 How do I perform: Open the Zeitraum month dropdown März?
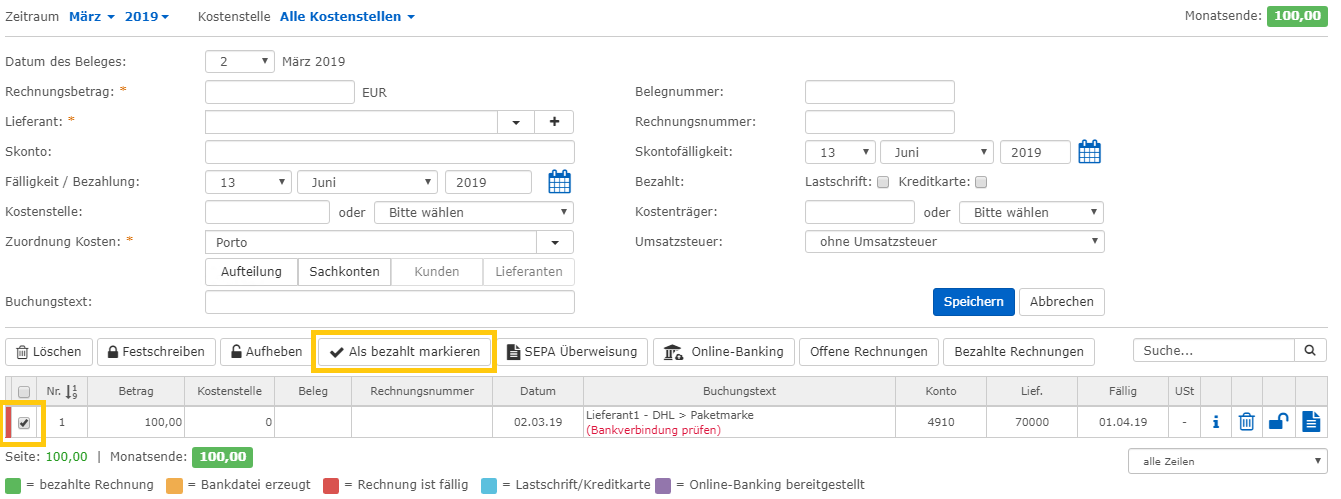(x=92, y=16)
